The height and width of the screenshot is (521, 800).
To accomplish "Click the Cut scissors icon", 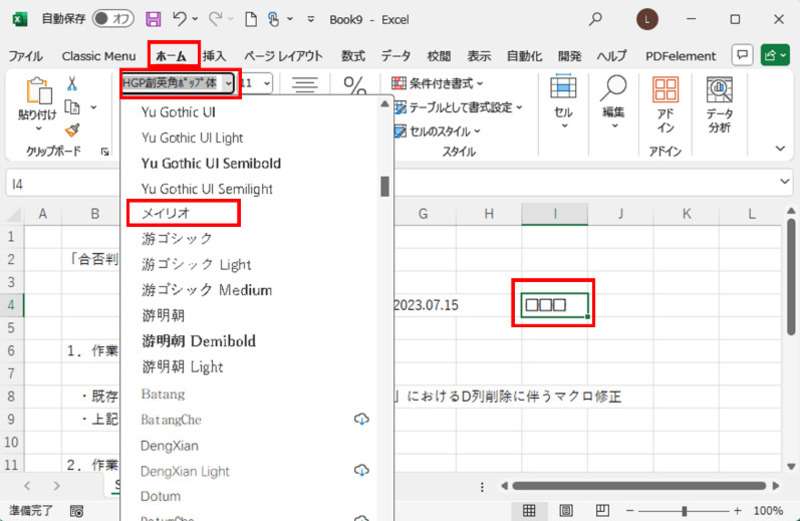I will coord(72,84).
